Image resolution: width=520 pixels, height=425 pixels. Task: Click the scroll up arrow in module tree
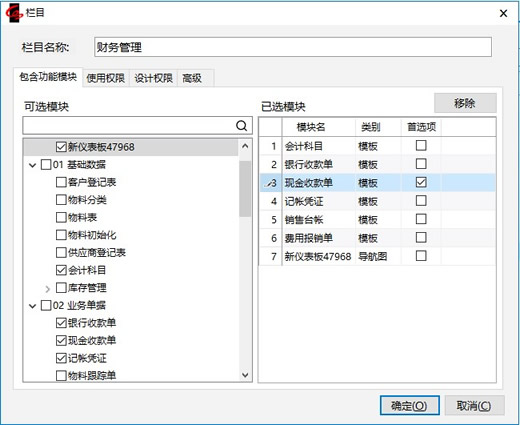click(245, 146)
